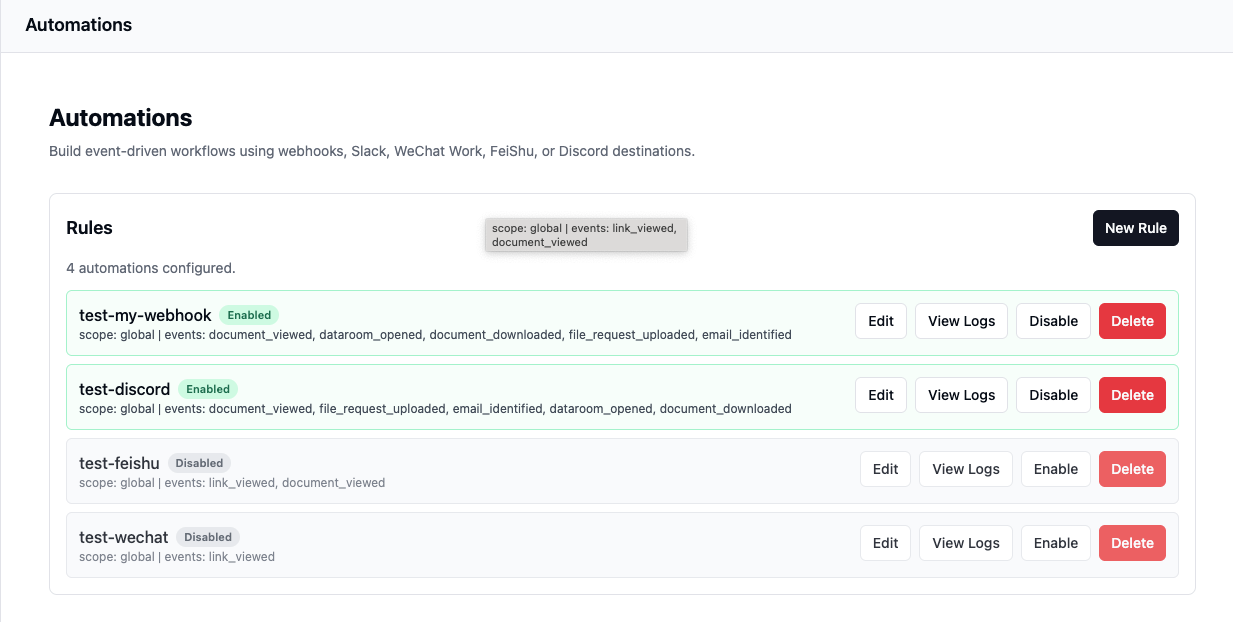This screenshot has height=622, width=1233.
Task: Disable the test-discord automation
Action: tap(1053, 395)
